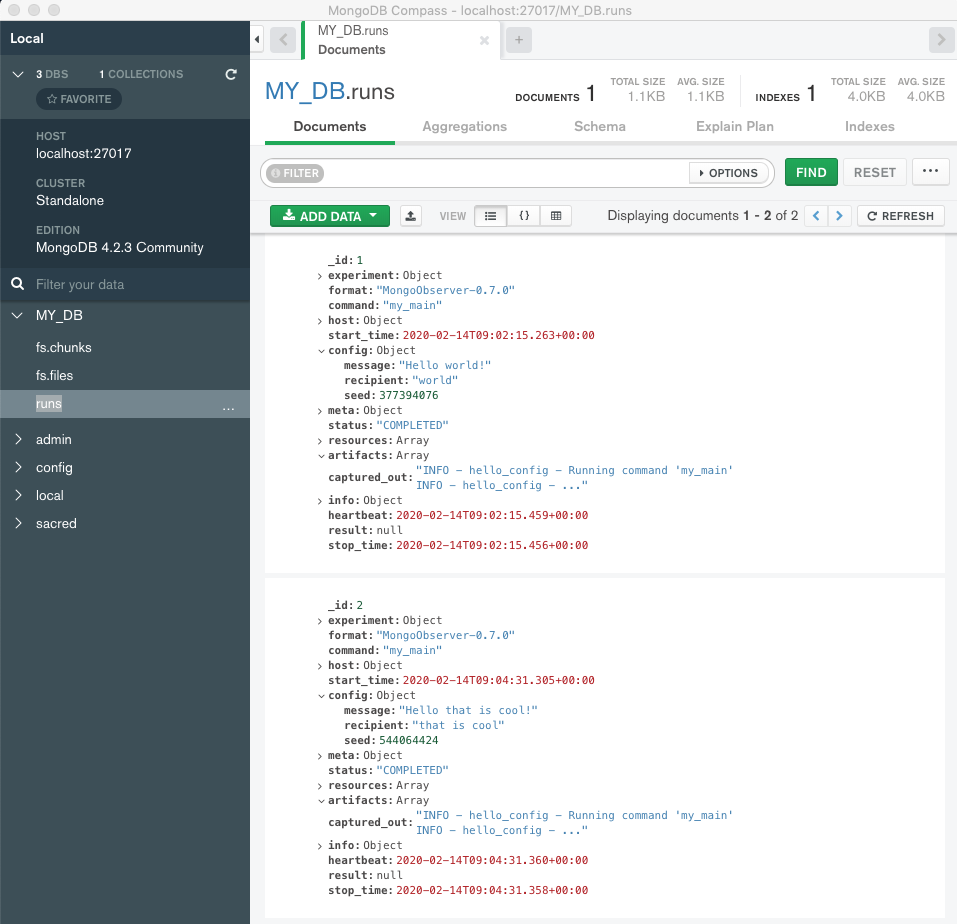Open the Explain Plan tab
Viewport: 957px width, 924px height.
click(x=735, y=126)
